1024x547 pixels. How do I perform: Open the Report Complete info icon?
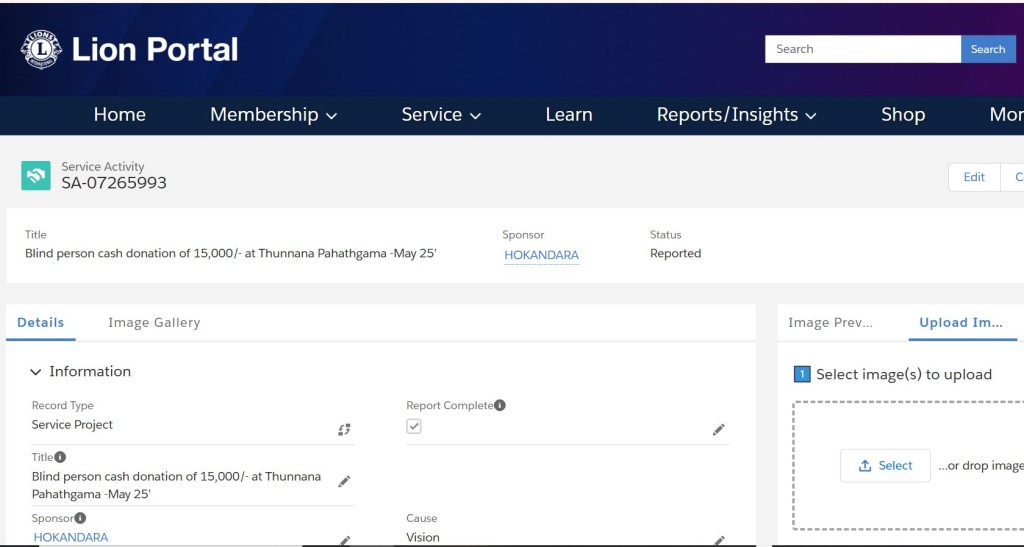[500, 405]
